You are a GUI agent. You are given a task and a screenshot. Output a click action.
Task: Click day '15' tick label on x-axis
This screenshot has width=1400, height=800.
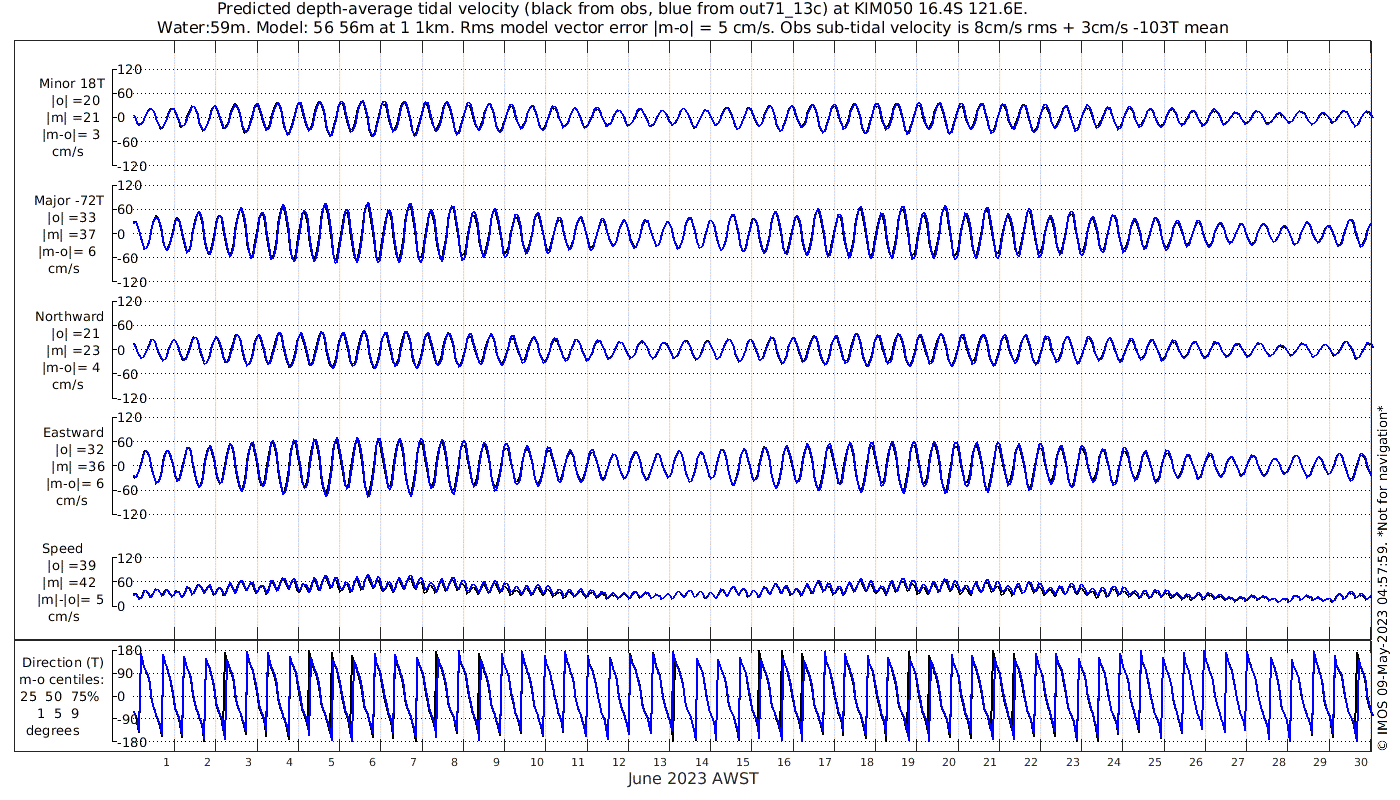click(742, 761)
